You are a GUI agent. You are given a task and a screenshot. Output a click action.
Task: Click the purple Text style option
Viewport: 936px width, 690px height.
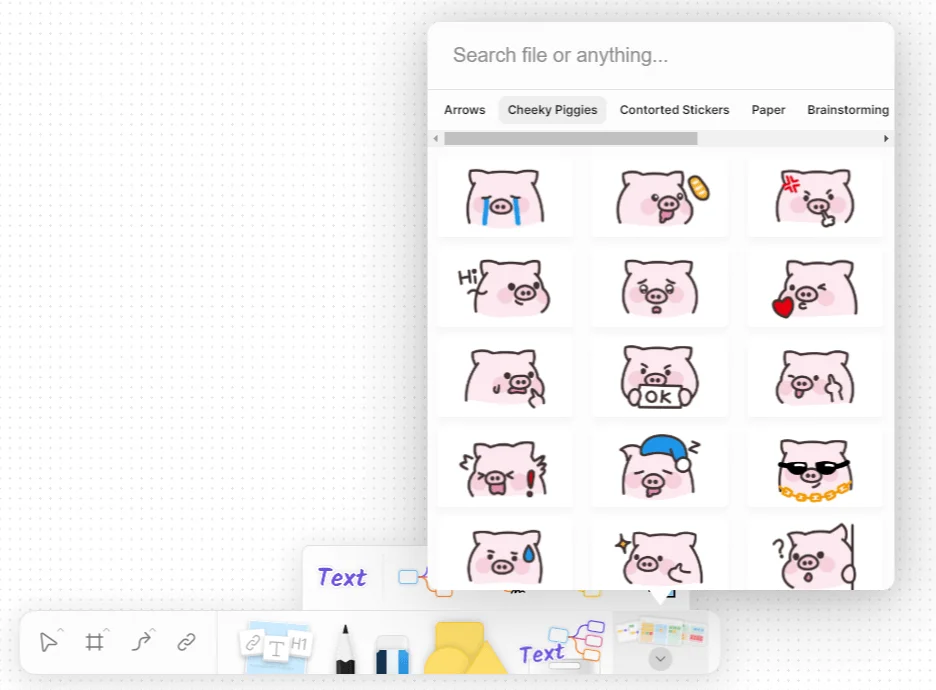(342, 577)
